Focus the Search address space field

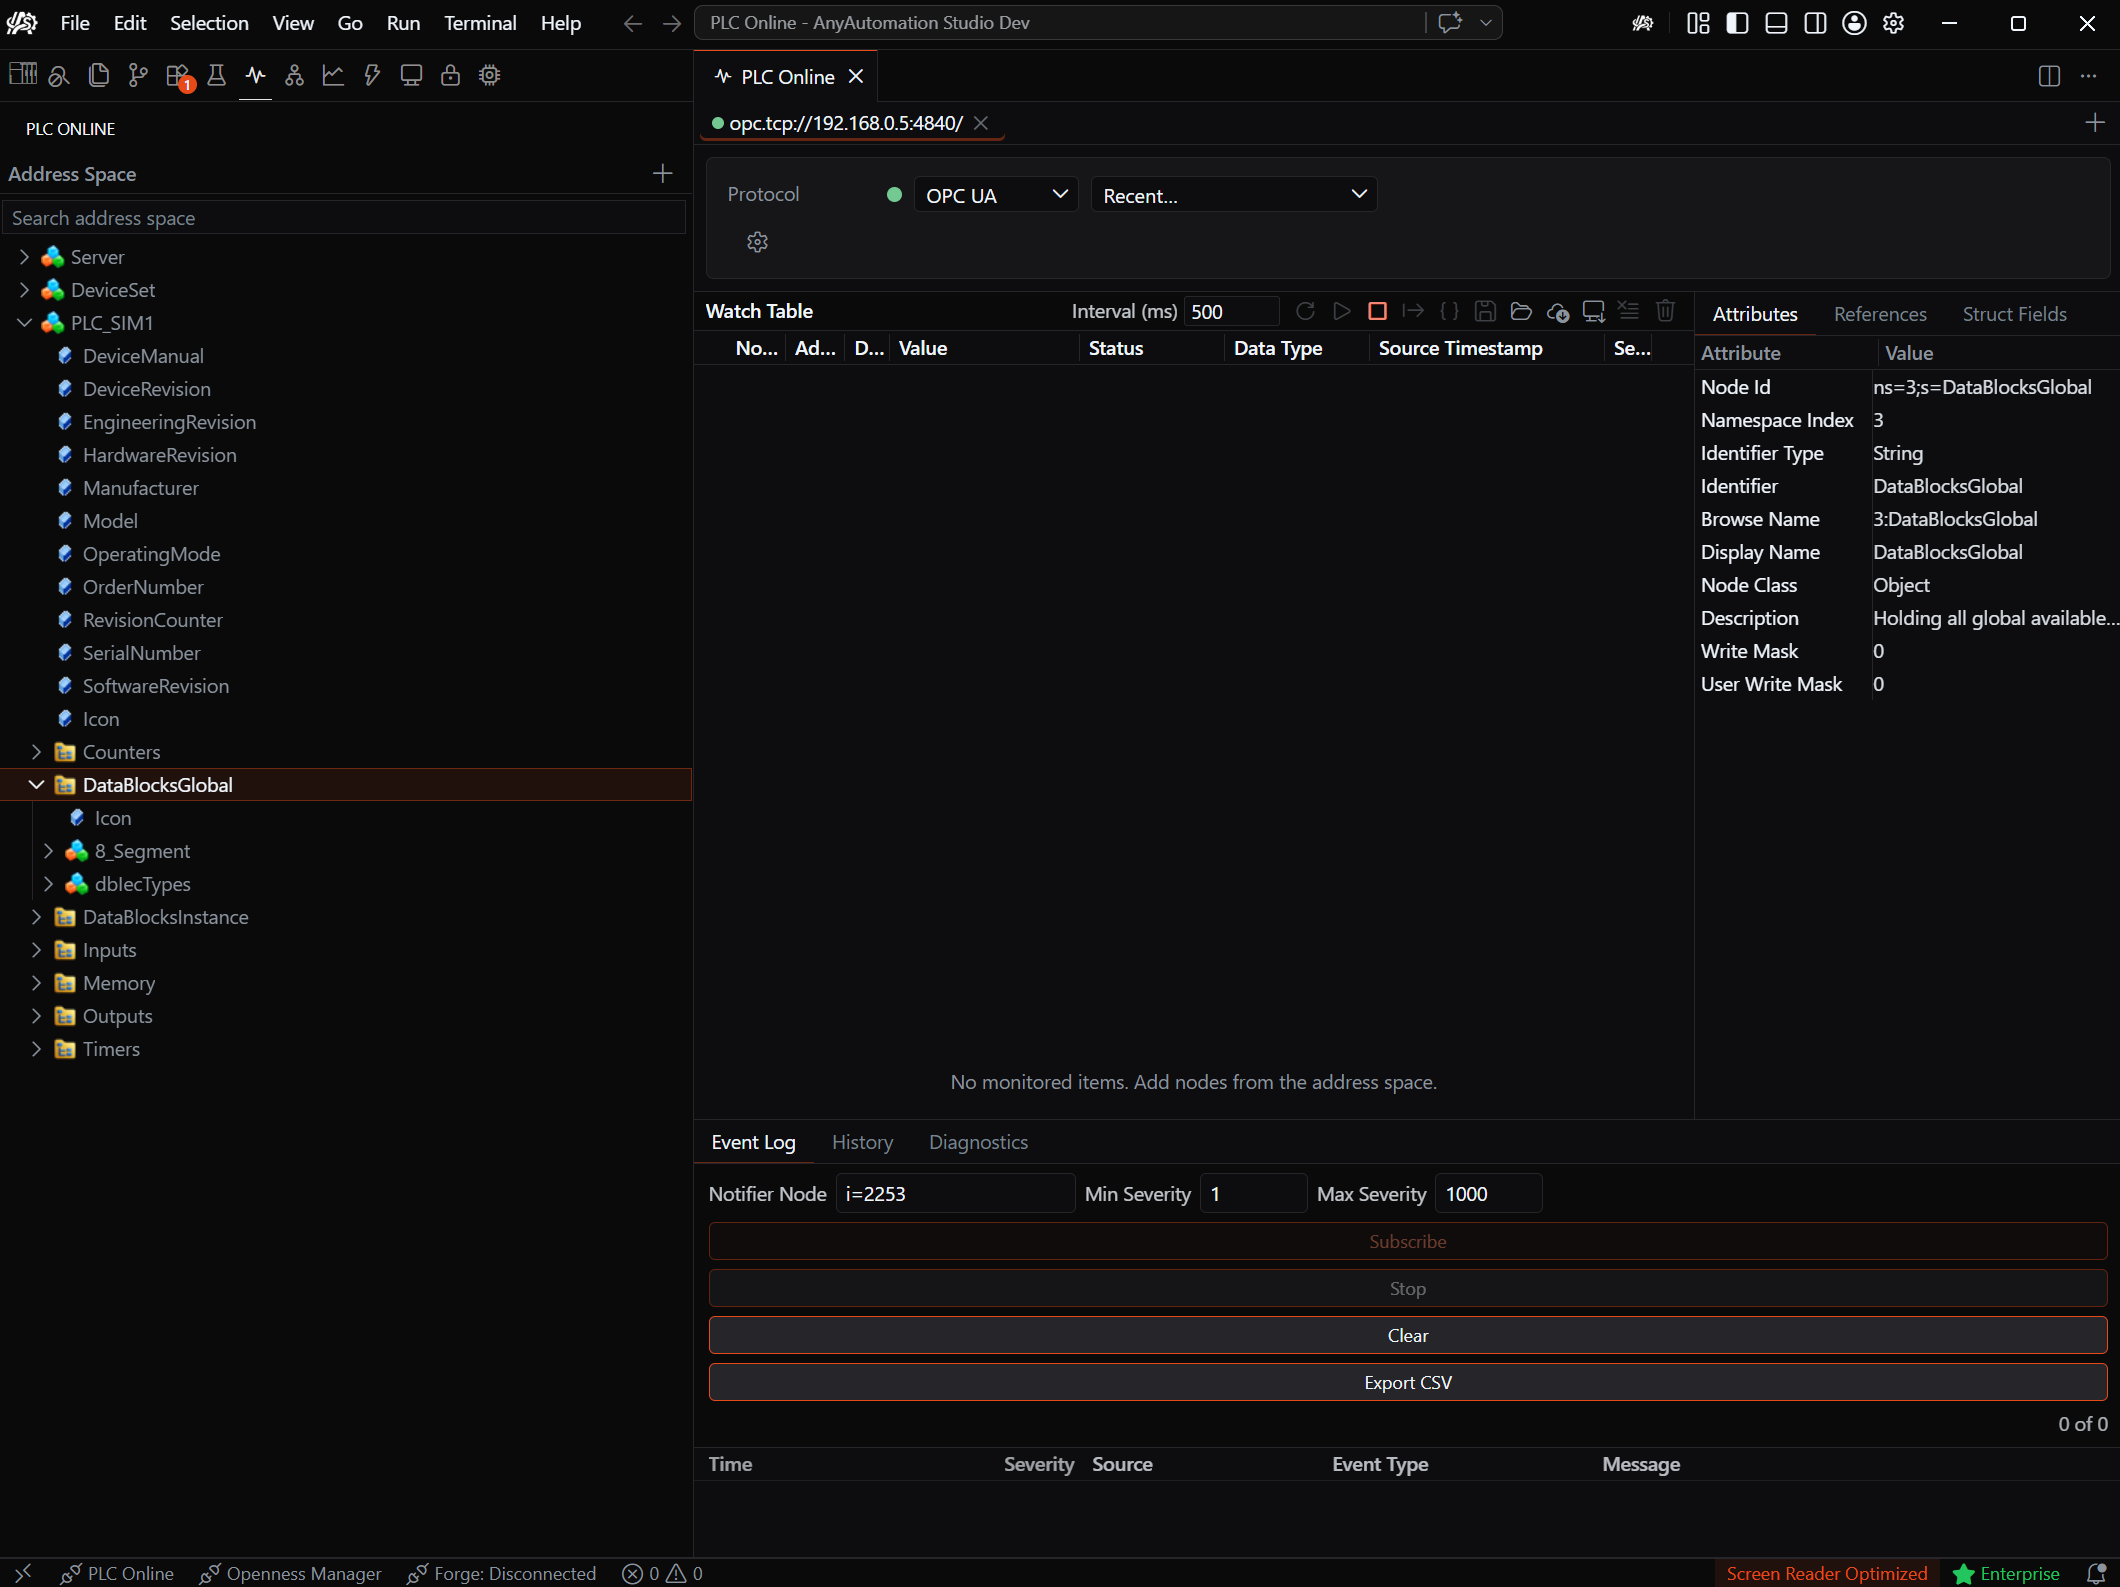click(344, 218)
